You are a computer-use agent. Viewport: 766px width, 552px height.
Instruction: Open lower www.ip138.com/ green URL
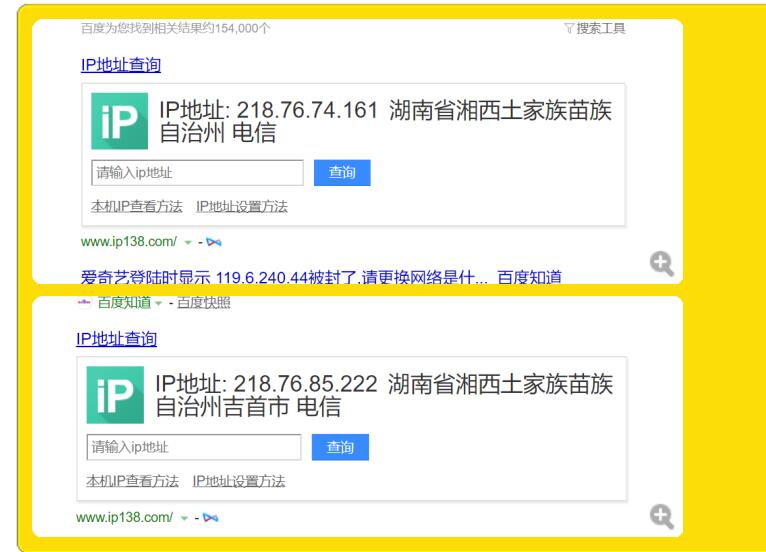(125, 517)
